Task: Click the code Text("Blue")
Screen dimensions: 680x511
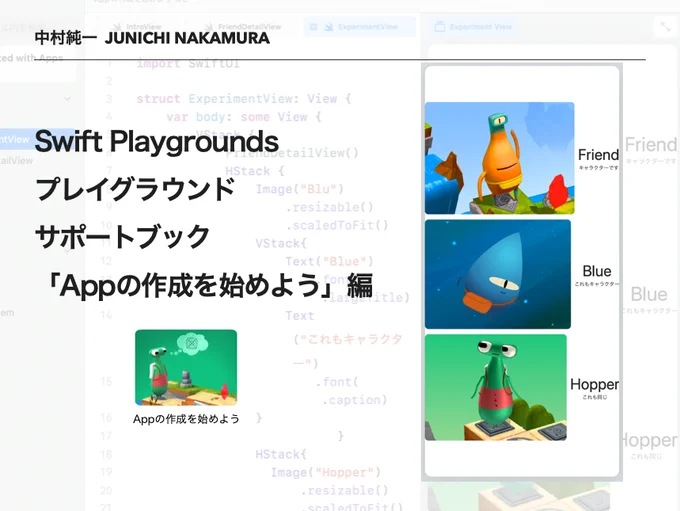Action: click(329, 262)
